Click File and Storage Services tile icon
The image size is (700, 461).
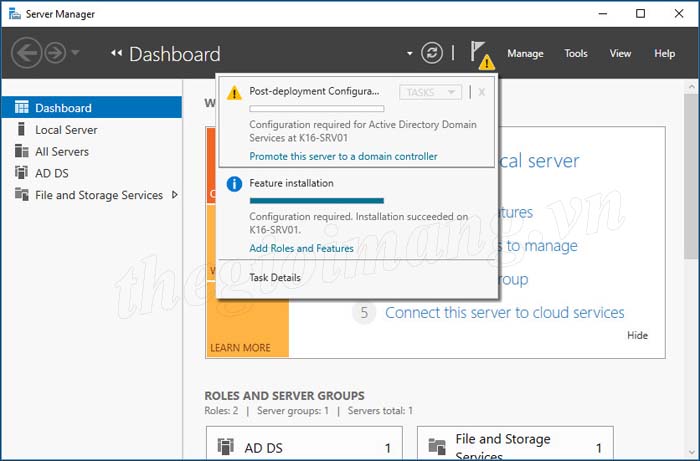point(436,447)
